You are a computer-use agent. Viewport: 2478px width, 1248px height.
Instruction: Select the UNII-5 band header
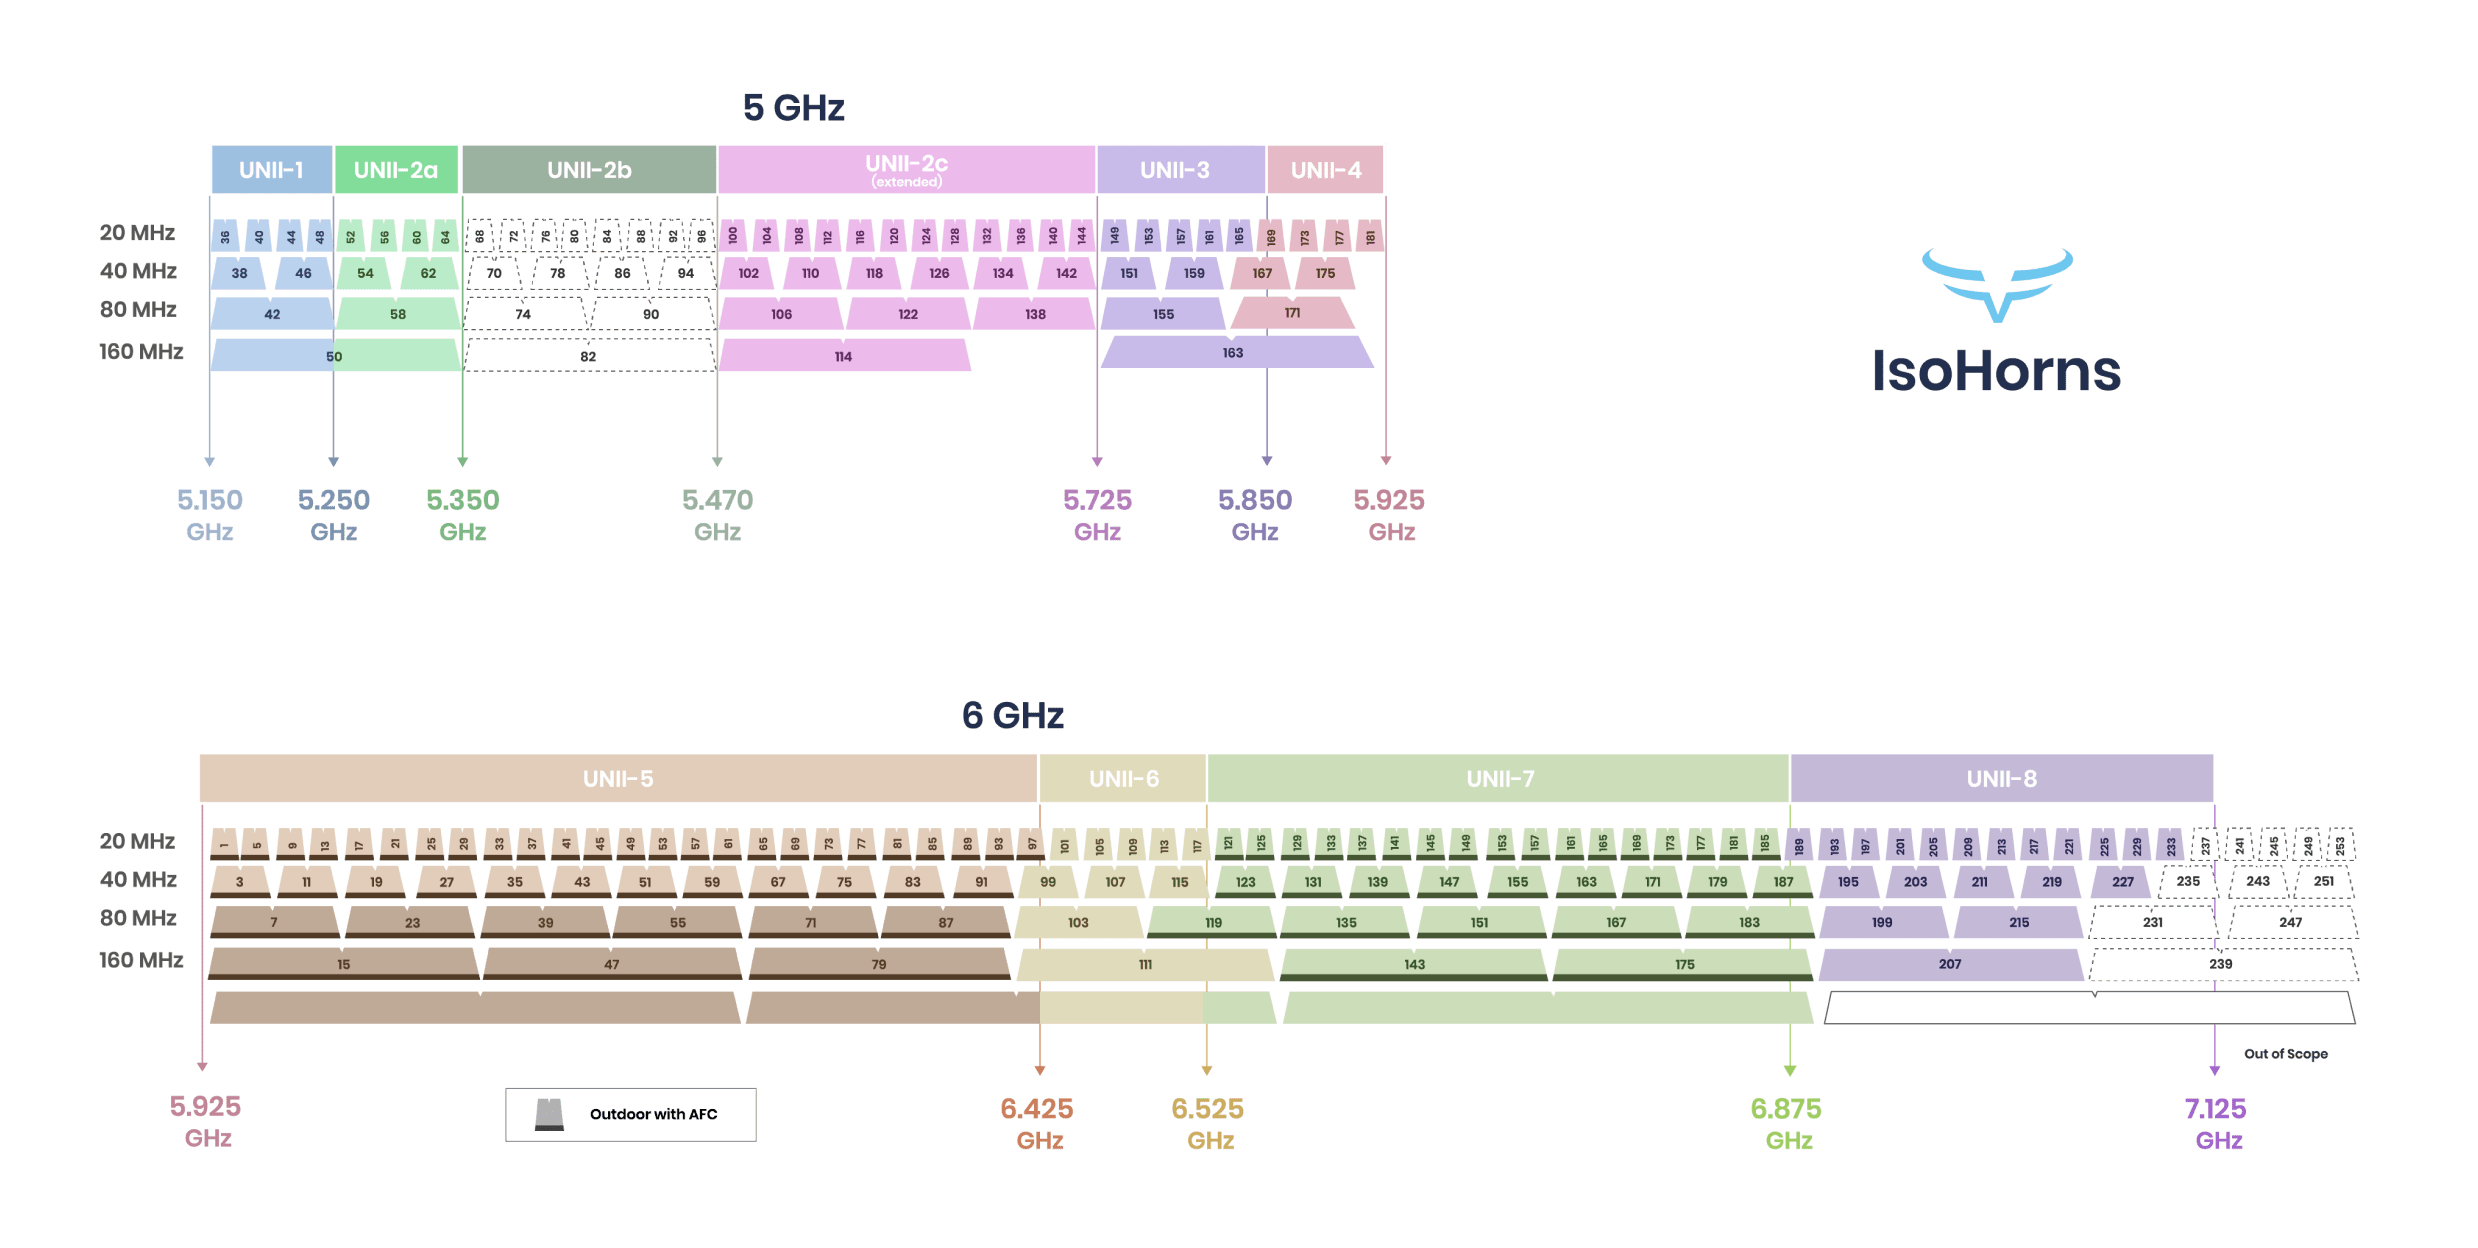618,778
